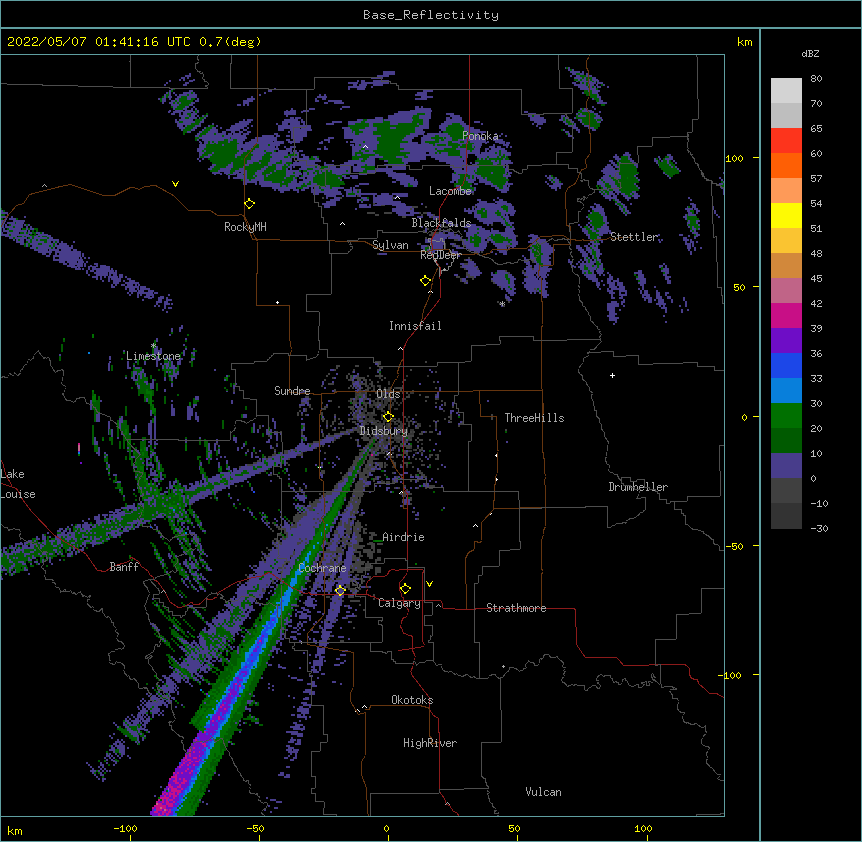862x842 pixels.
Task: Click the yellow radar marker near Olds
Action: tap(388, 417)
